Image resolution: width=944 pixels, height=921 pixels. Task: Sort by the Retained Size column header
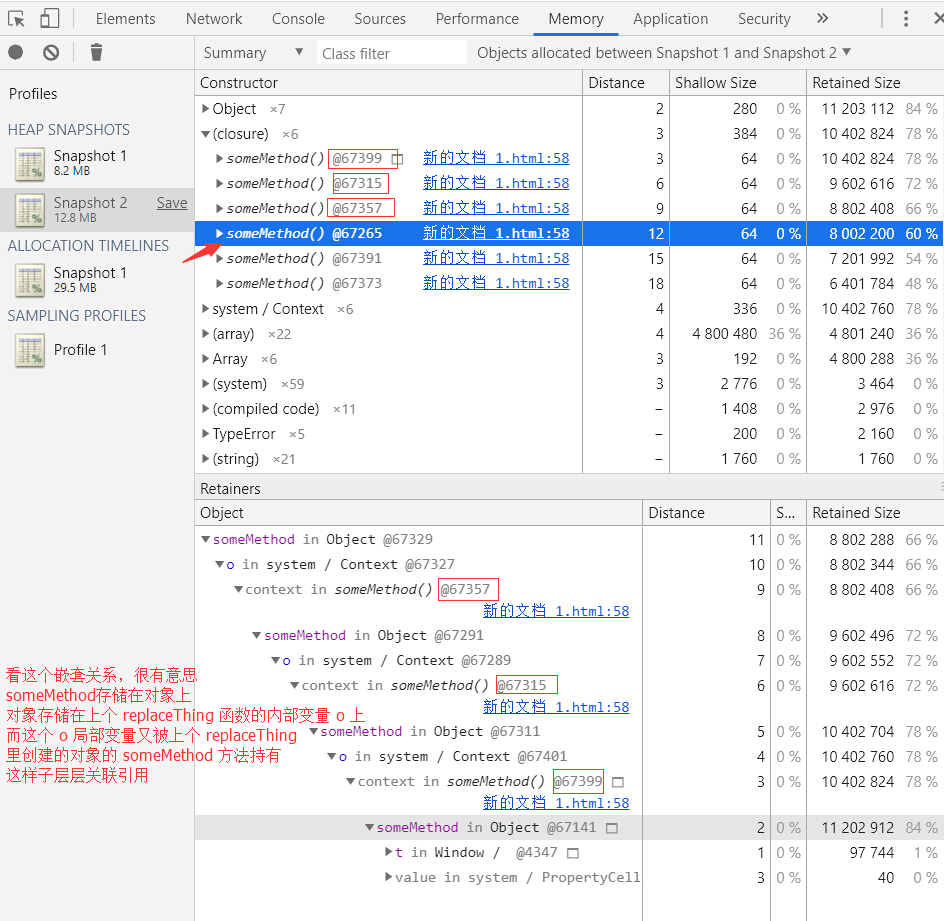[856, 83]
